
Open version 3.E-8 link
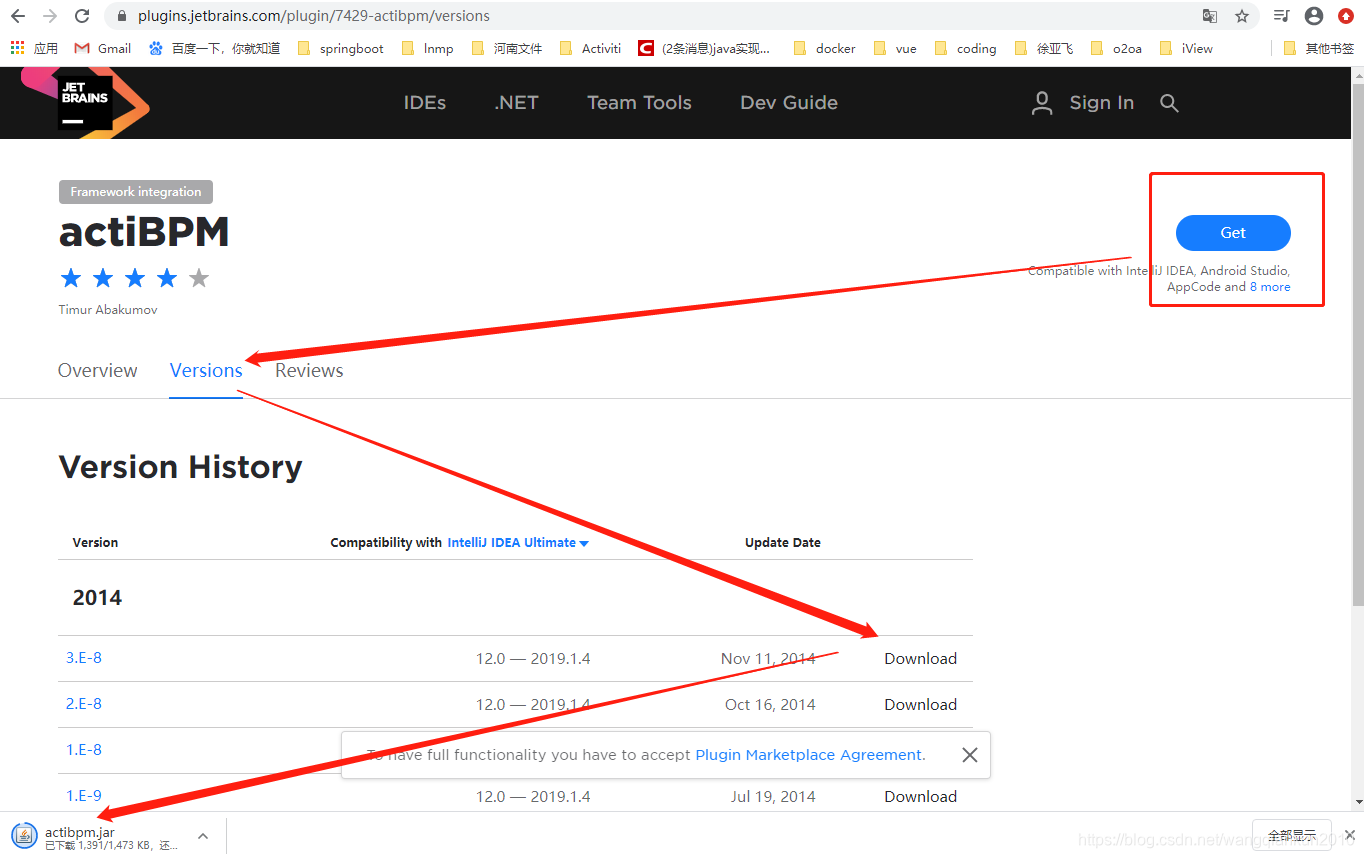tap(84, 658)
